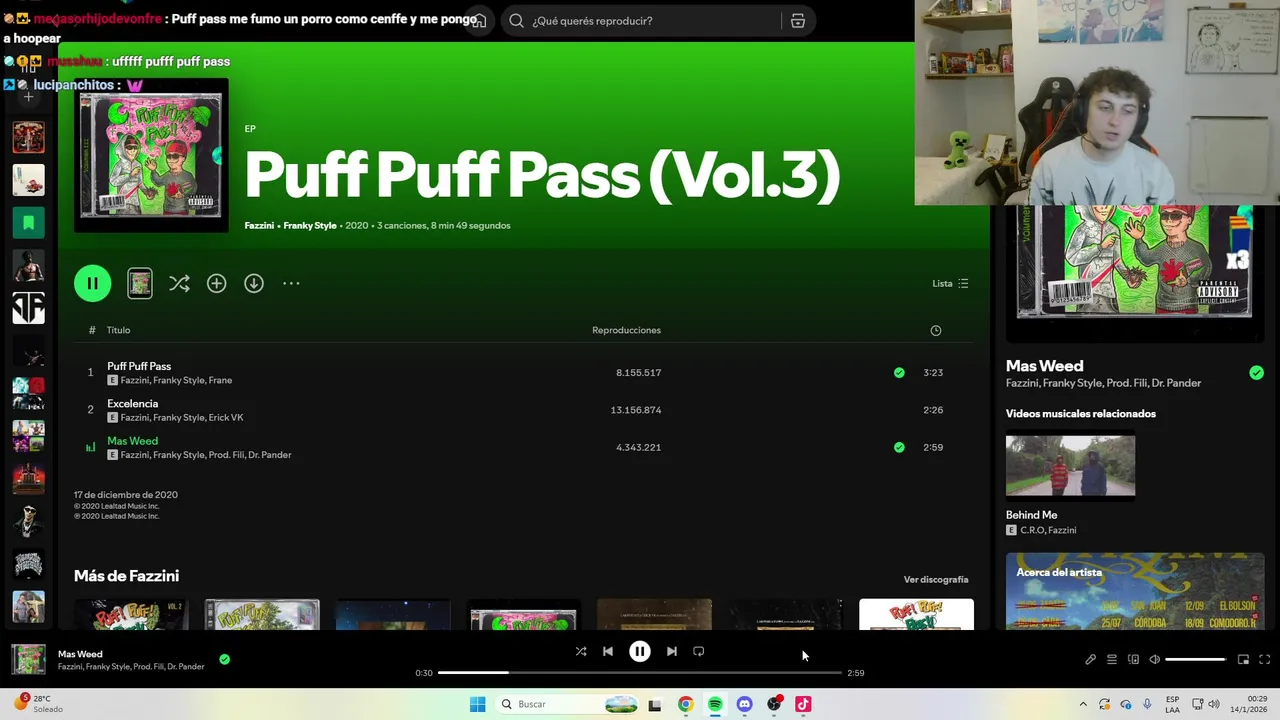The width and height of the screenshot is (1280, 720).
Task: Open the Windows Start button
Action: point(477,705)
